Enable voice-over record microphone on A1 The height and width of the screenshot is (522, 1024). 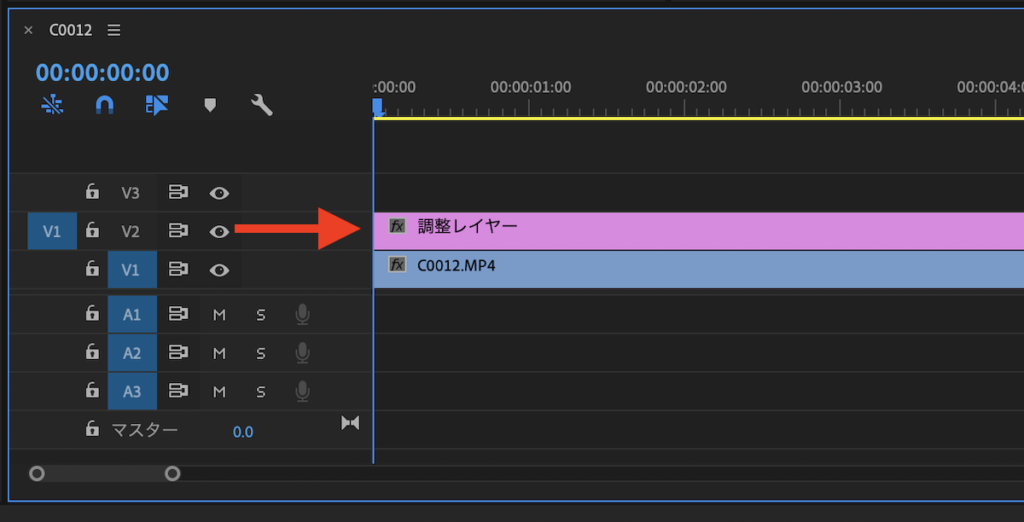(x=302, y=314)
